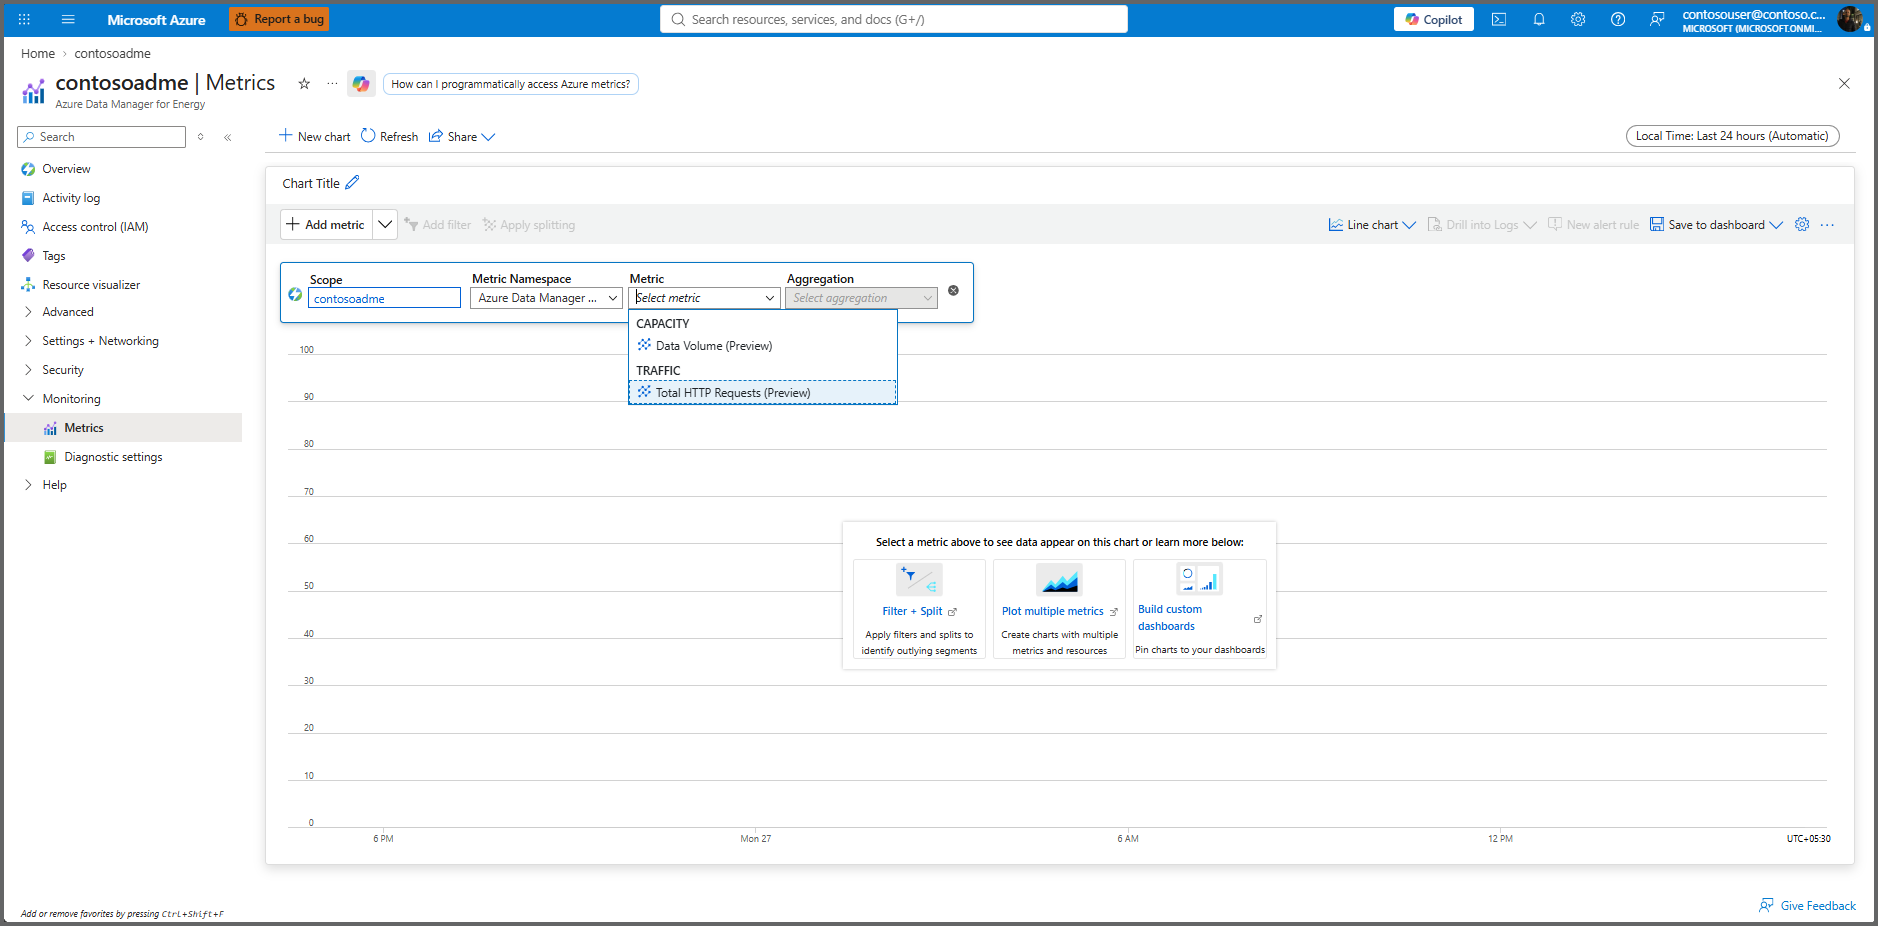Select Metrics in the Monitoring section
The image size is (1878, 926).
tap(125, 428)
